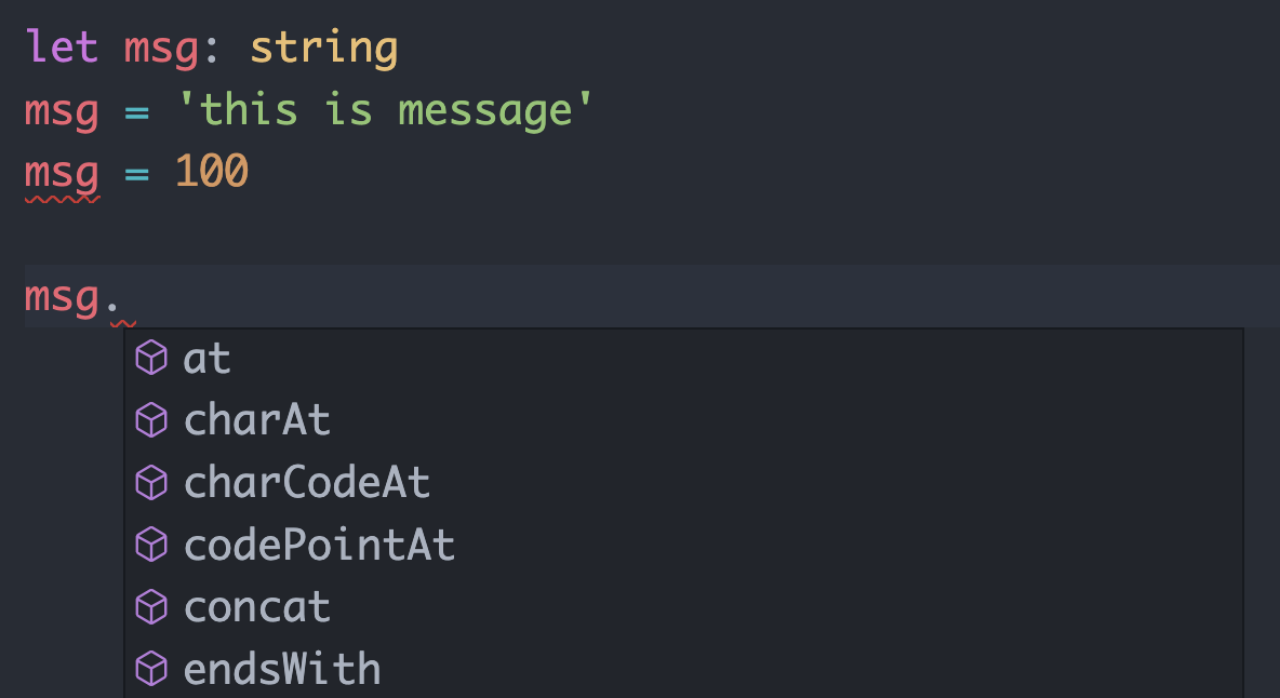Click the red-underlined msg on the 100 line

[x=62, y=173]
